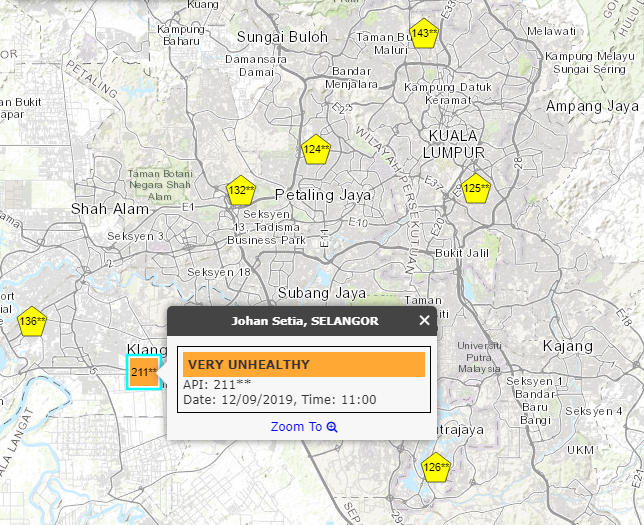The image size is (644, 525).
Task: Click the Petaling Jaya map label
Action: pyautogui.click(x=323, y=195)
